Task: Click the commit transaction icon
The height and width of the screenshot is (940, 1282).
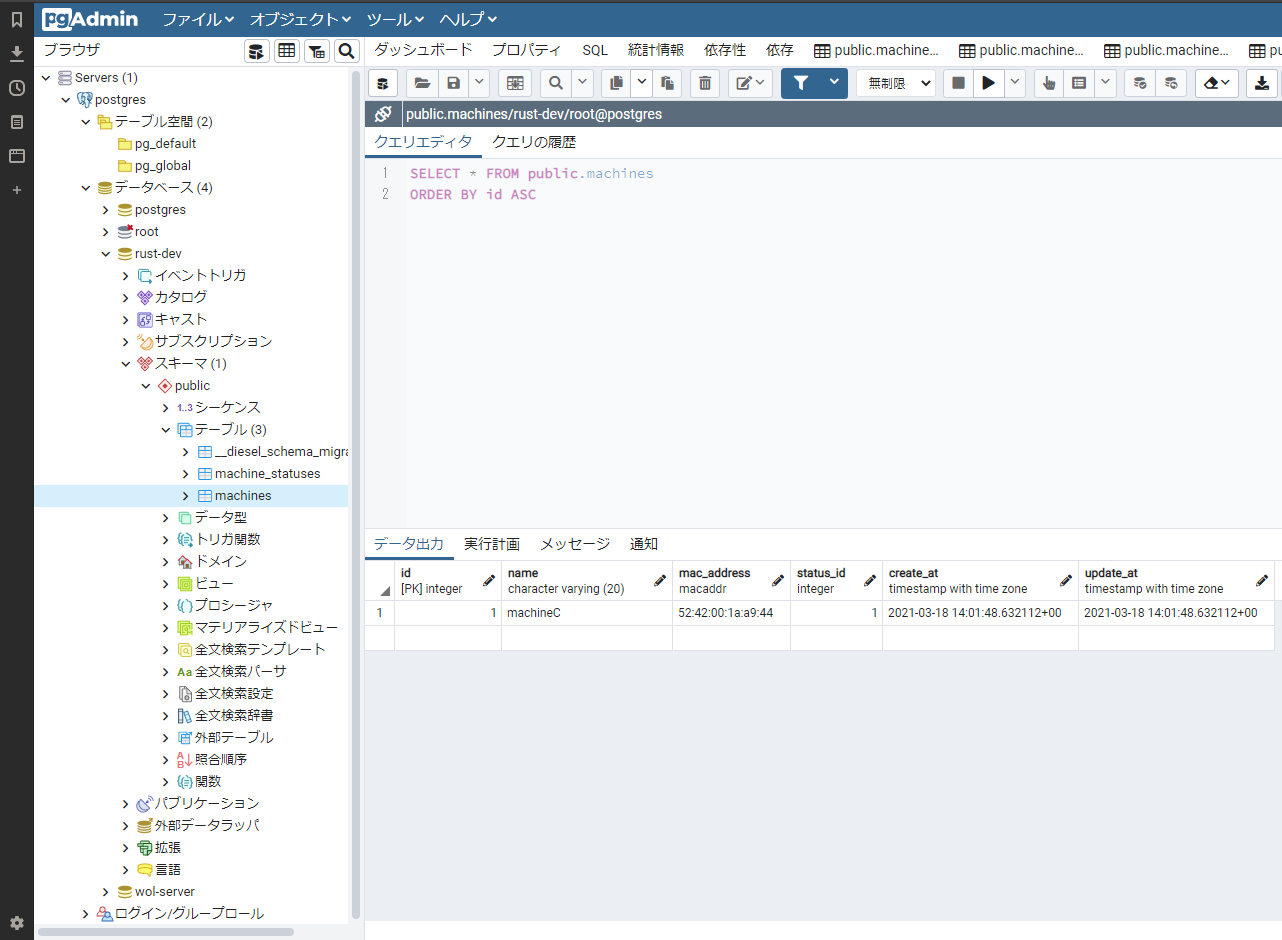Action: click(x=1139, y=83)
